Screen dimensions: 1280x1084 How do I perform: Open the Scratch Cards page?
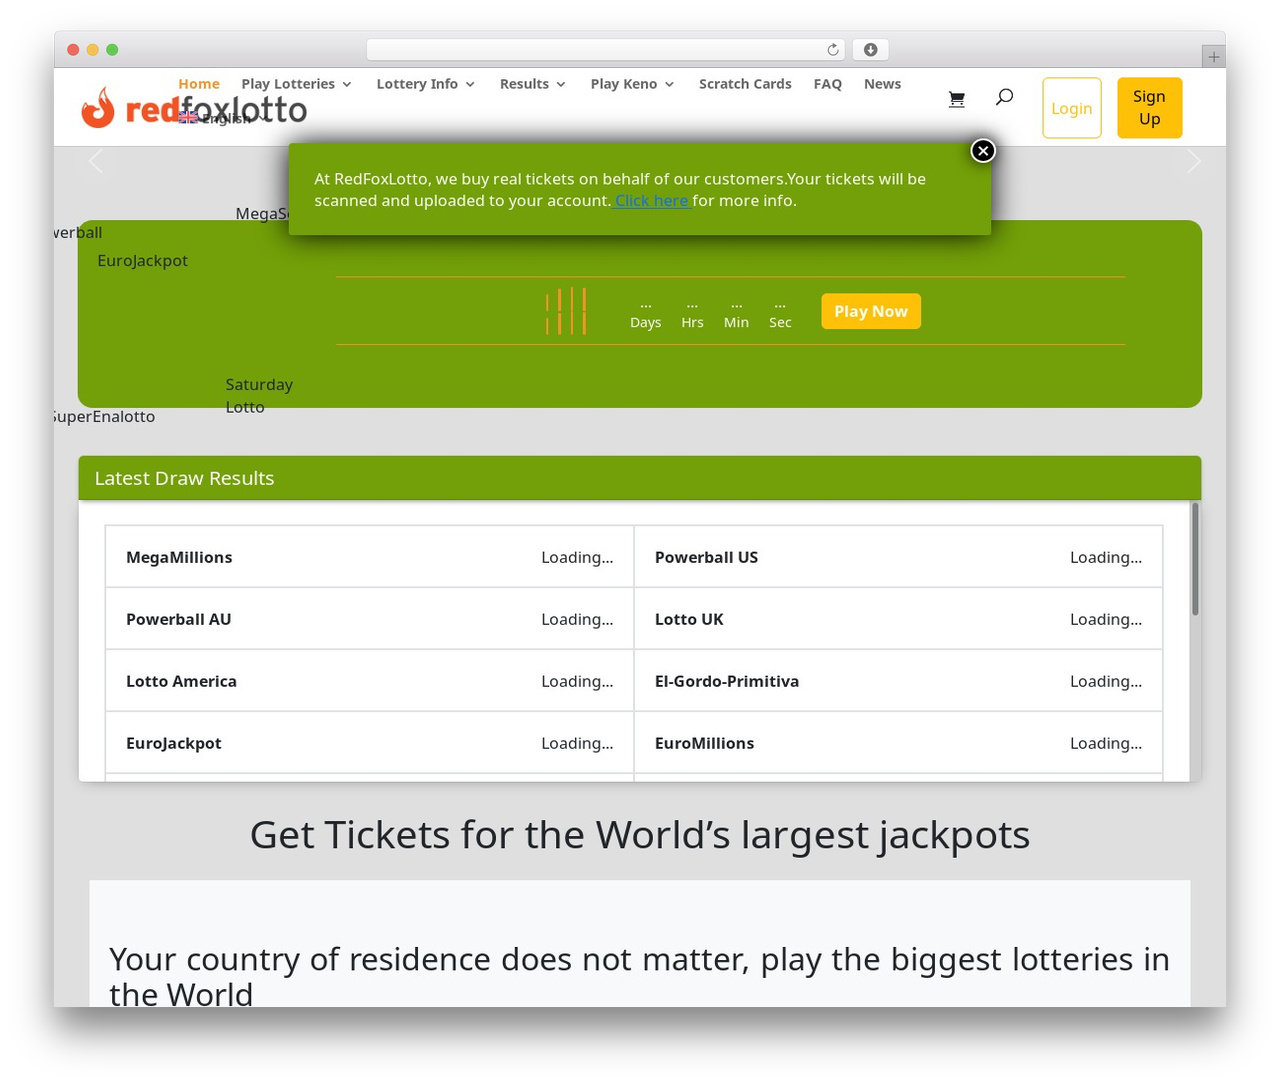point(745,84)
